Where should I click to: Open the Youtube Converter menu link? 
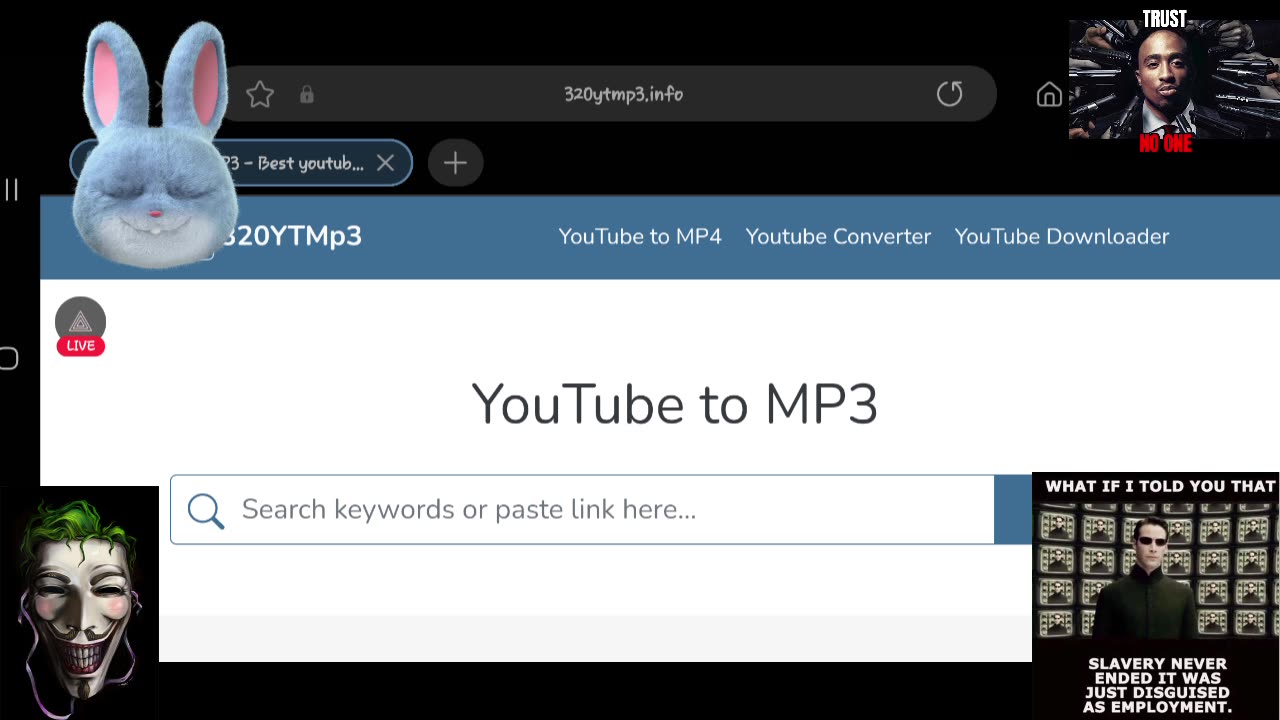tap(838, 236)
